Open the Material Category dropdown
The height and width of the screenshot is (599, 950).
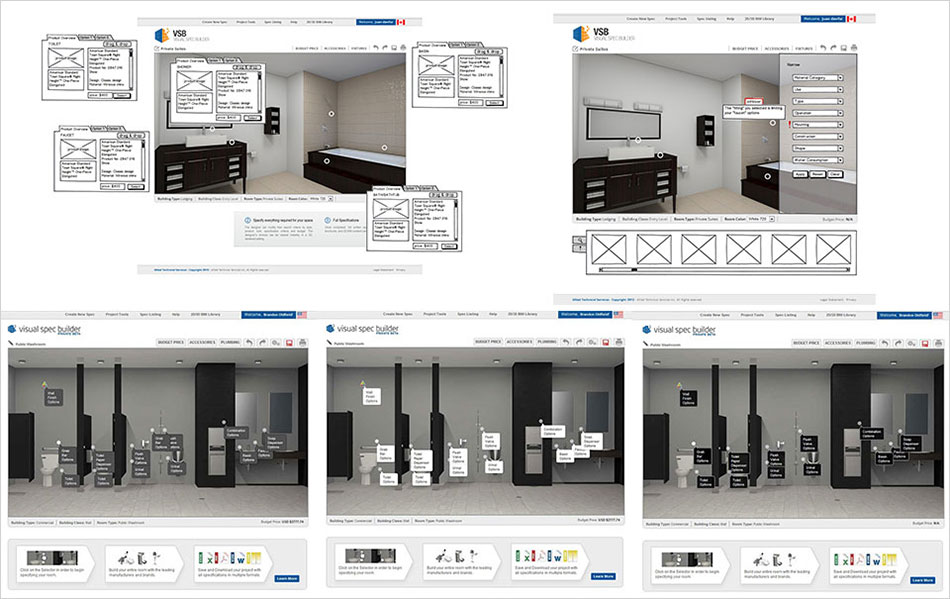pyautogui.click(x=817, y=78)
